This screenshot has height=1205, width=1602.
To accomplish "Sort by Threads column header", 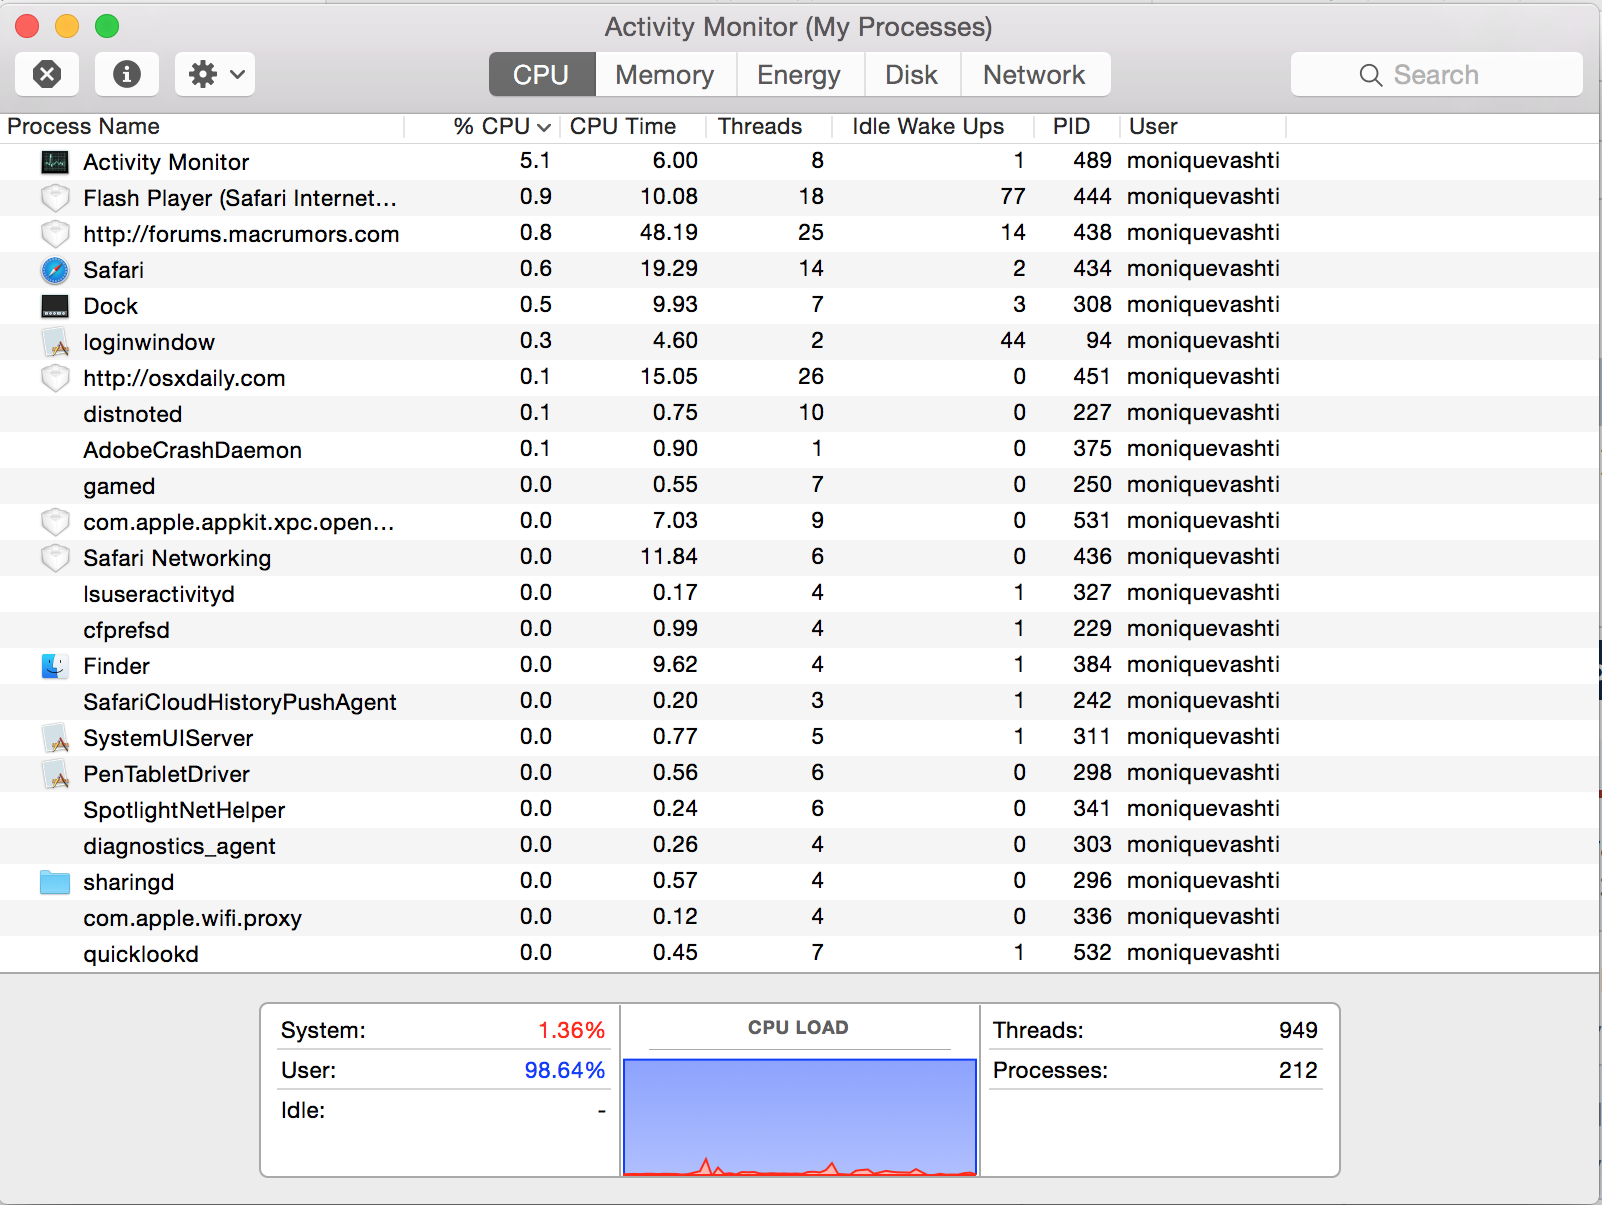I will pyautogui.click(x=768, y=126).
